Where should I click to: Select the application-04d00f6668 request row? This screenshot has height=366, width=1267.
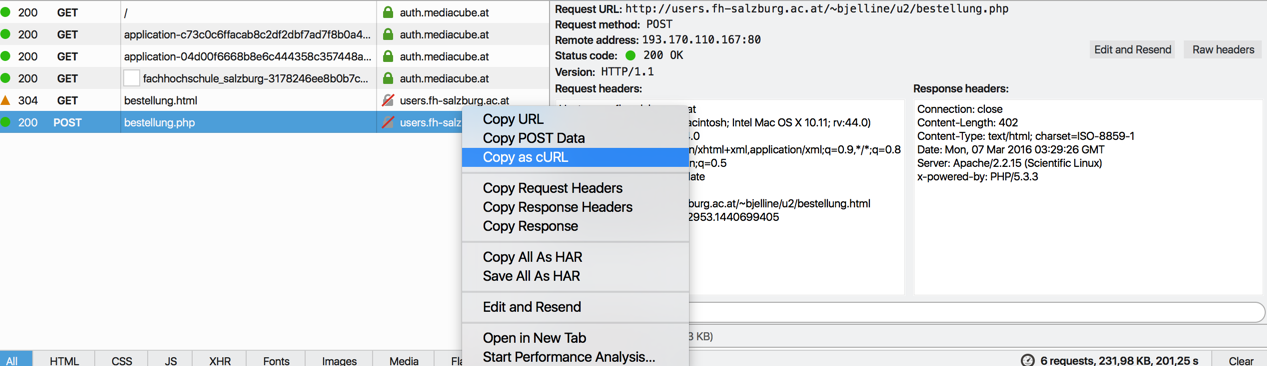tap(274, 56)
